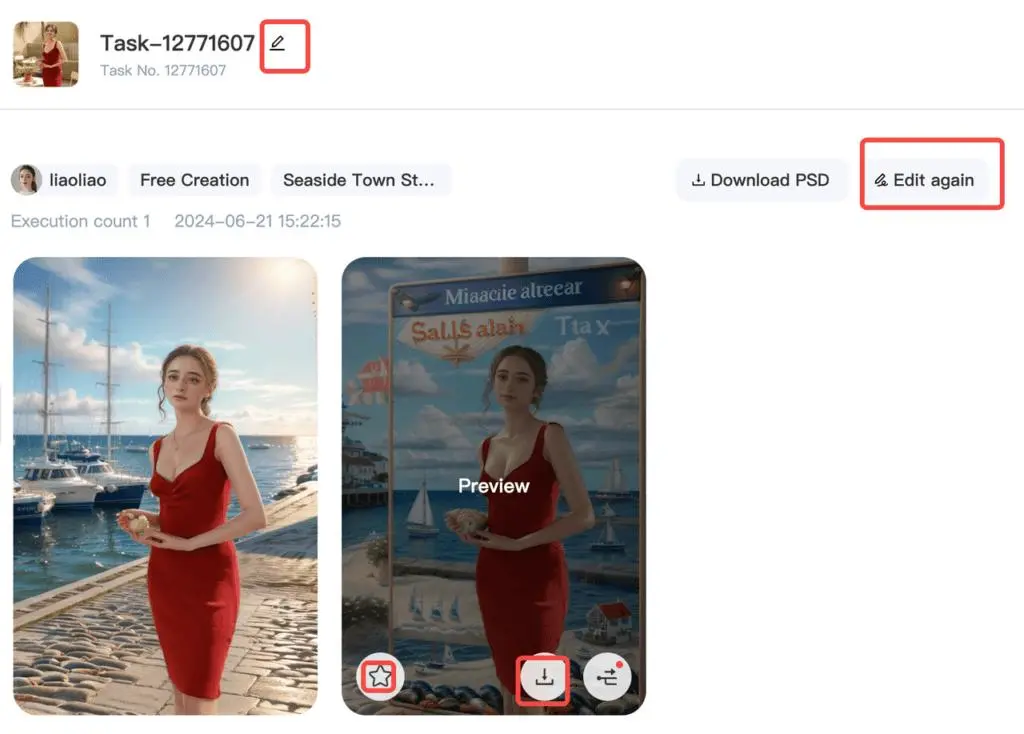The height and width of the screenshot is (734, 1024).
Task: Click the Edit again button
Action: (925, 180)
